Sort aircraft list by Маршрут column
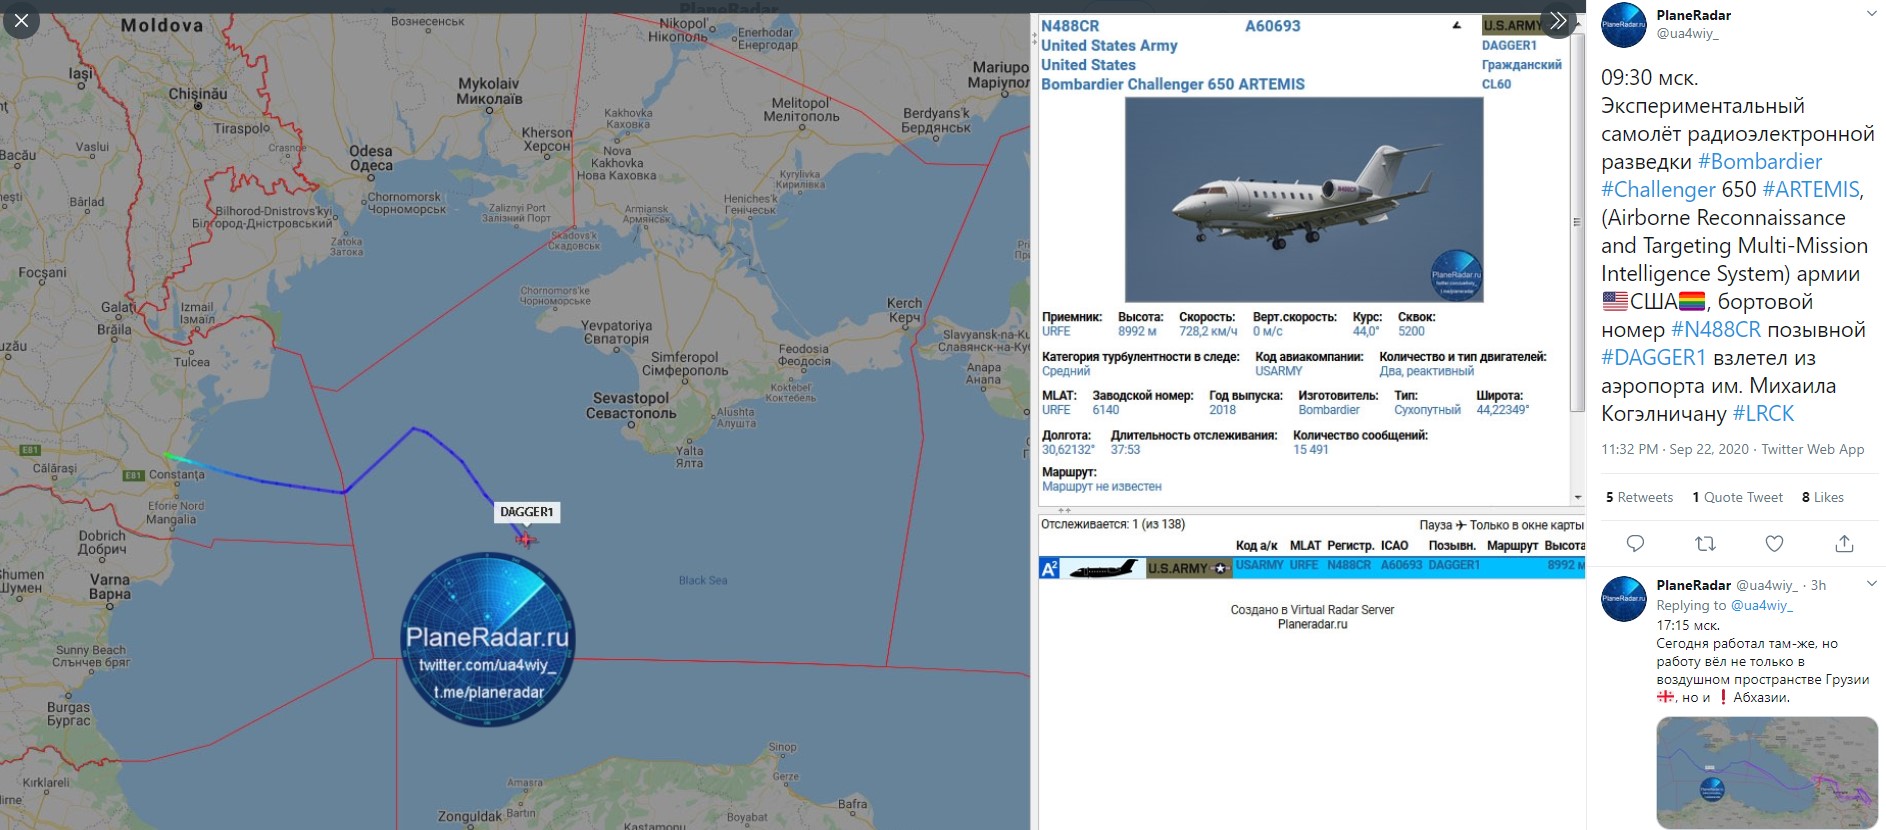Screen dimensions: 1886x830 pos(1512,546)
